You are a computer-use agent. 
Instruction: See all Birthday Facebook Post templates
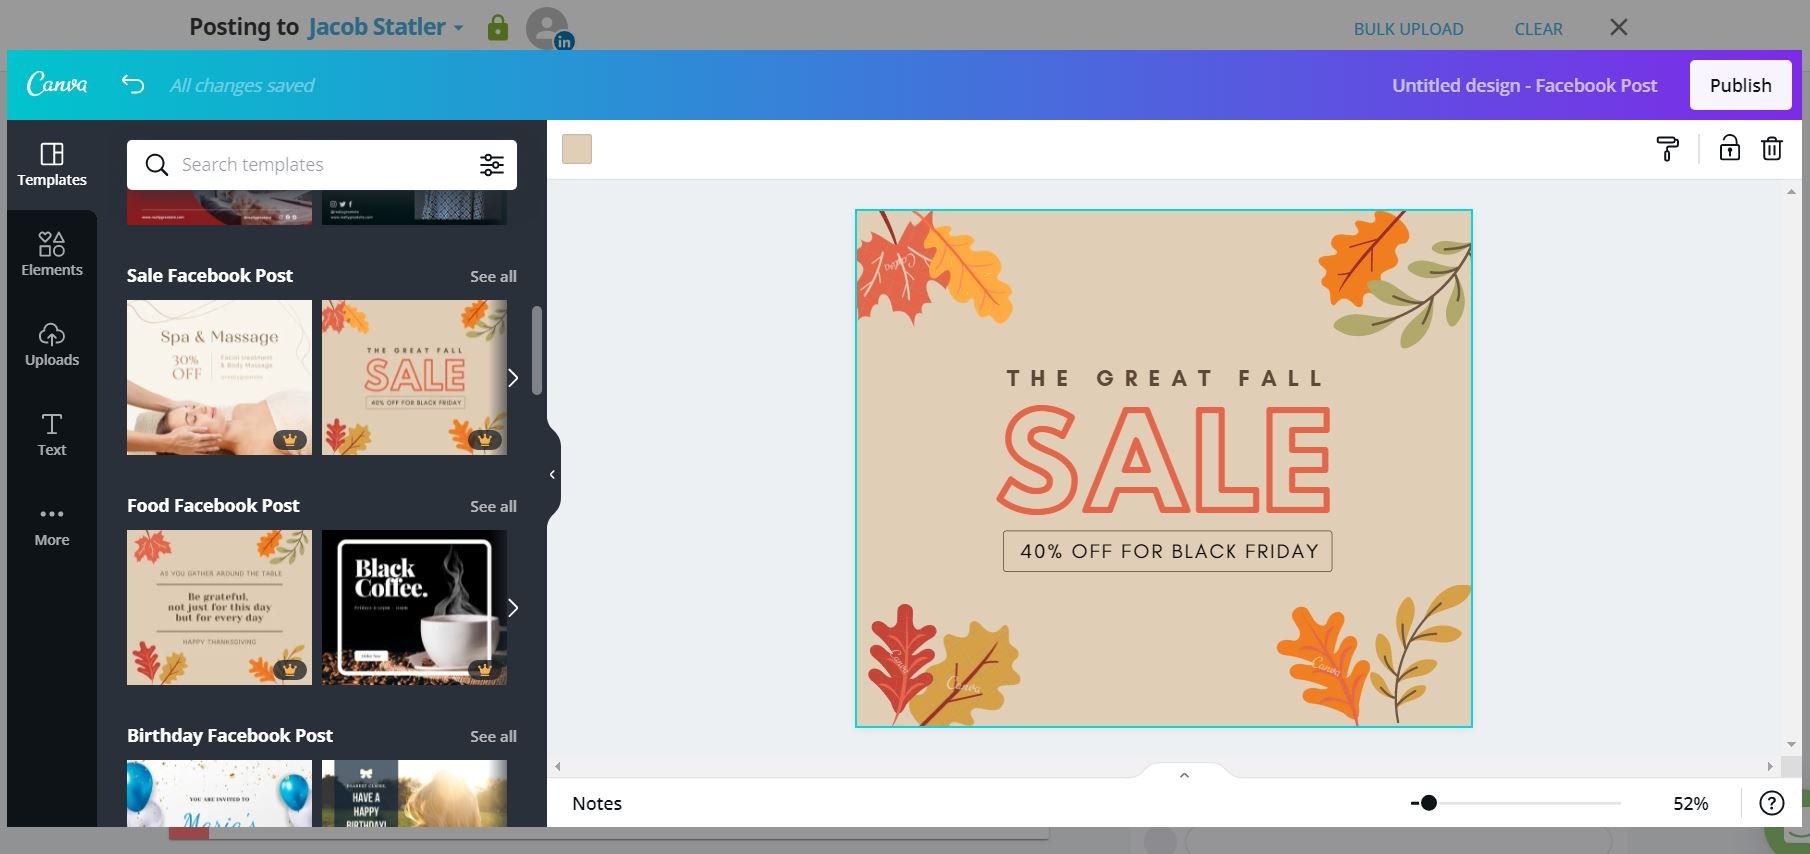493,736
